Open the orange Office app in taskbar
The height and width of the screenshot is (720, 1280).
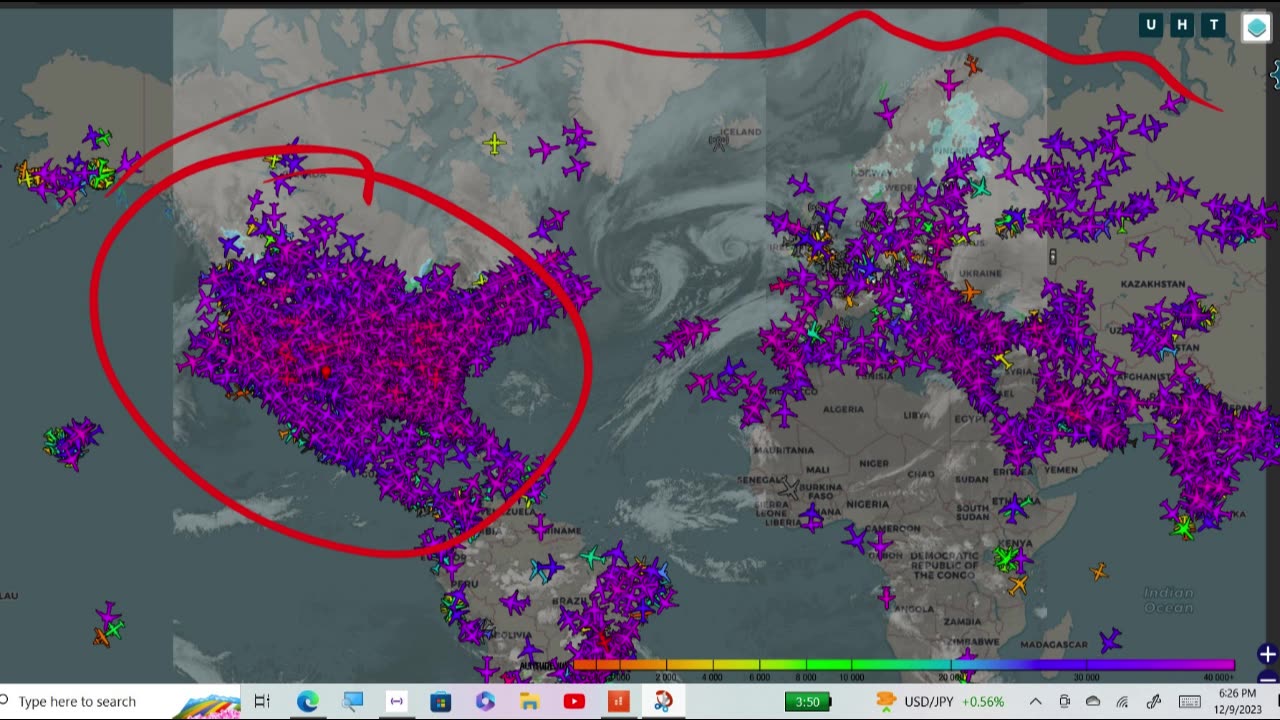pyautogui.click(x=619, y=701)
